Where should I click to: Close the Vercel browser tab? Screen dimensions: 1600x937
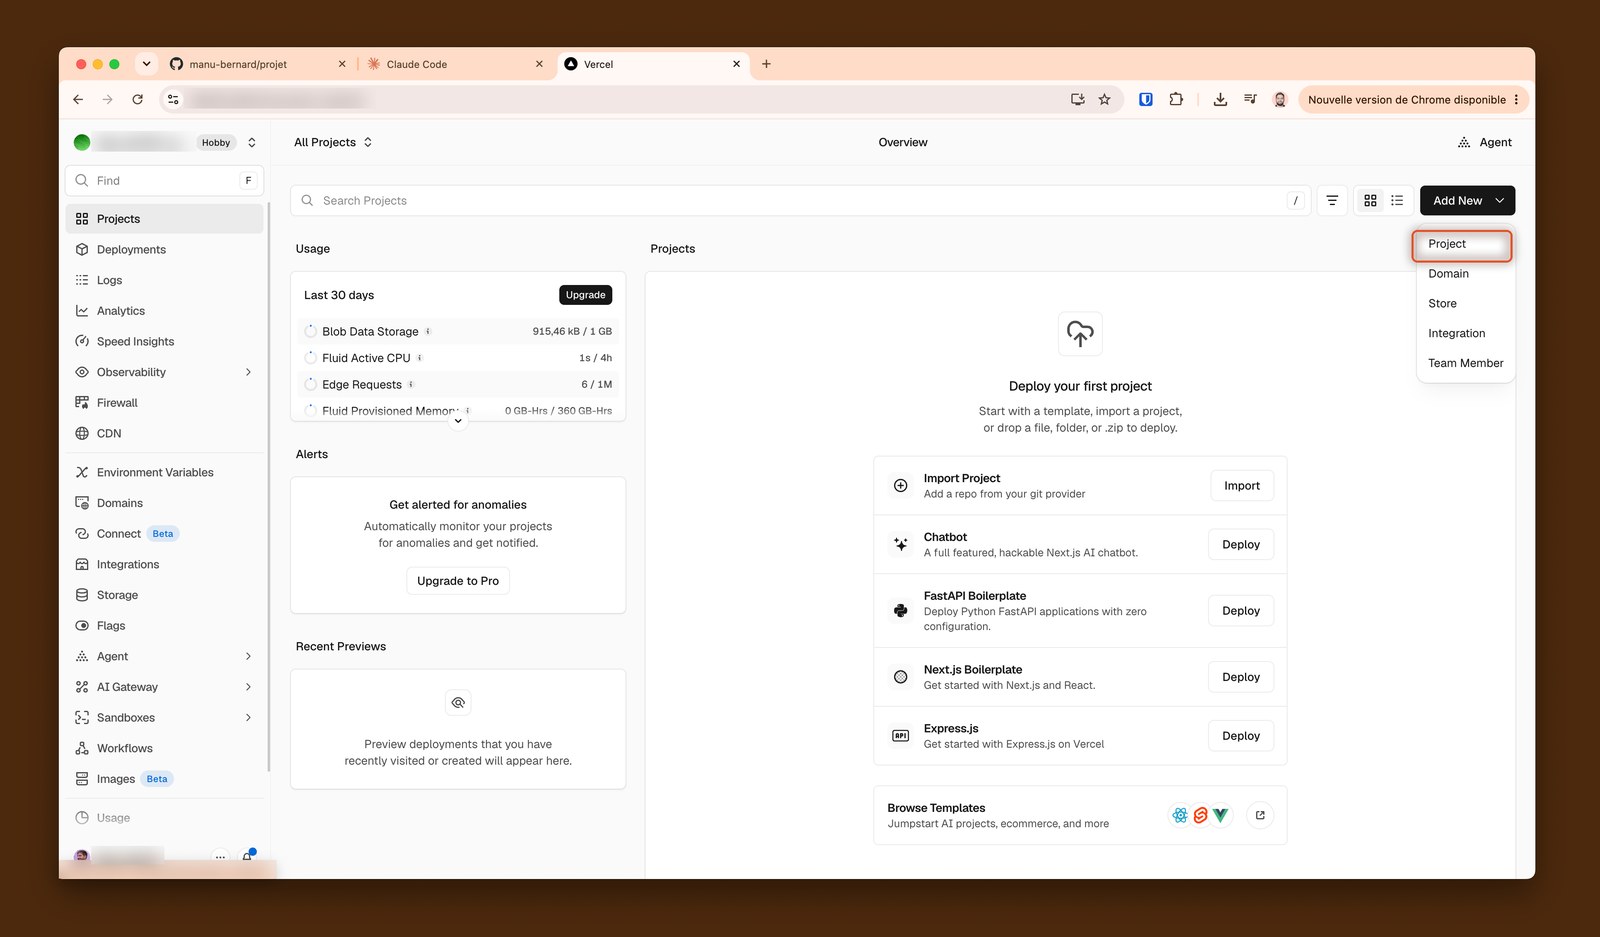click(x=737, y=64)
